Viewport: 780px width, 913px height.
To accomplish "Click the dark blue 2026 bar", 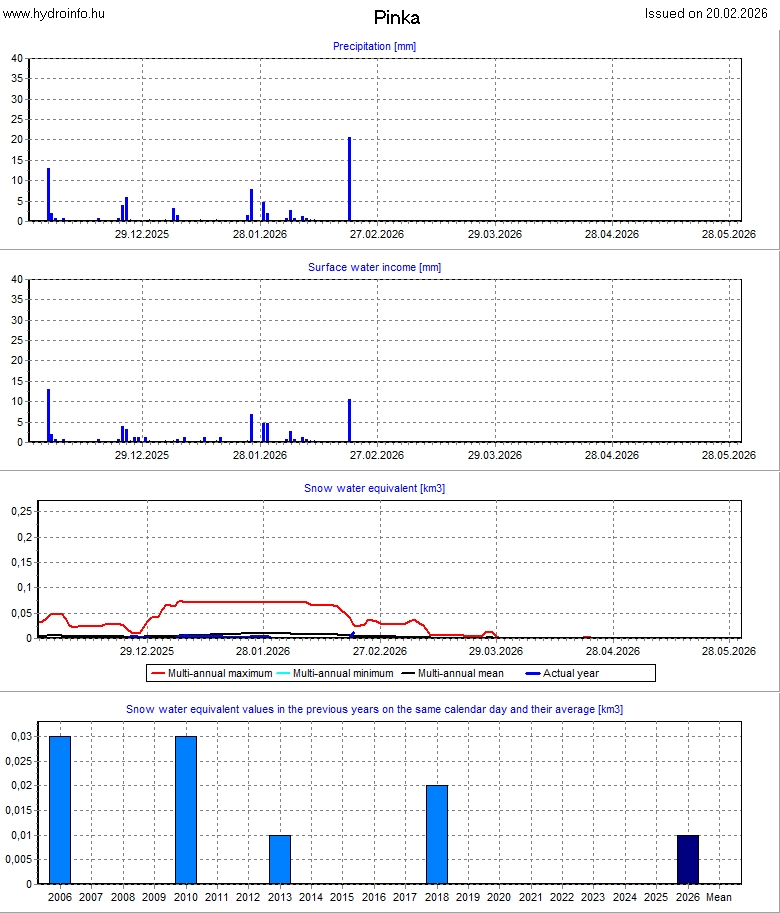I will click(688, 859).
